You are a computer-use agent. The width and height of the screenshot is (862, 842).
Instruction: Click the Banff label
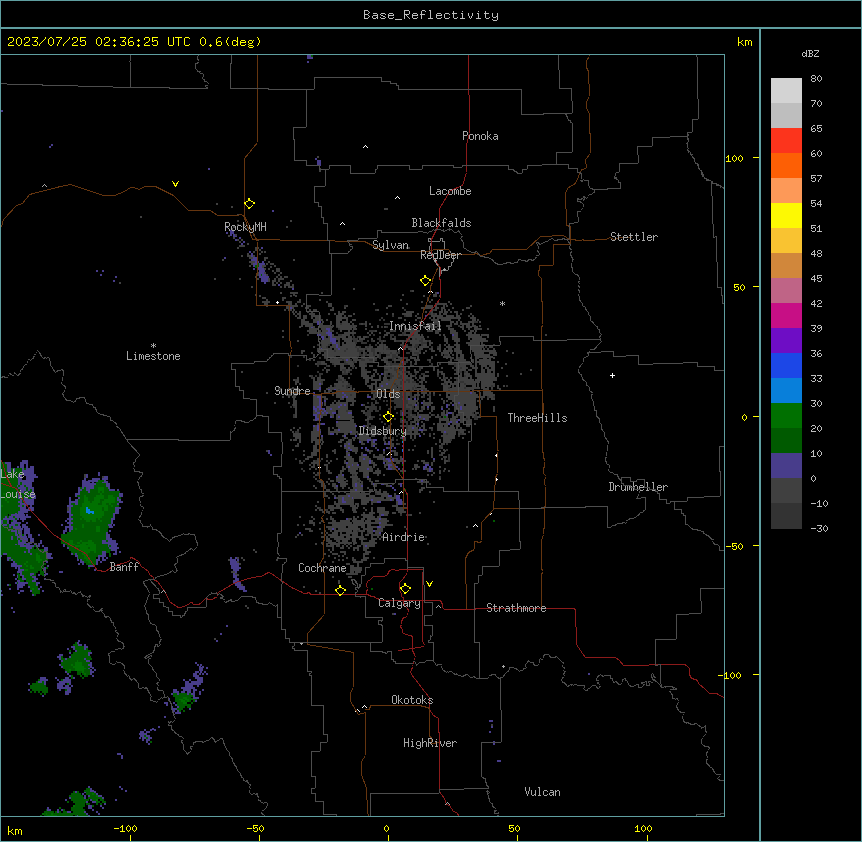tap(124, 567)
